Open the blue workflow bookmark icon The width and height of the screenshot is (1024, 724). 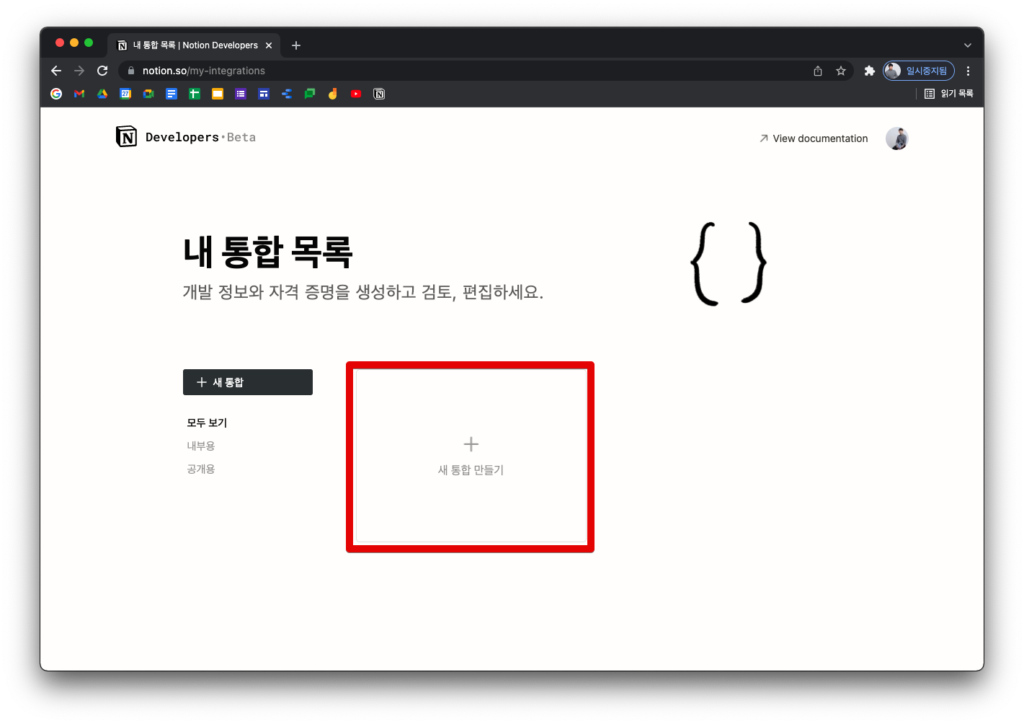(x=287, y=93)
